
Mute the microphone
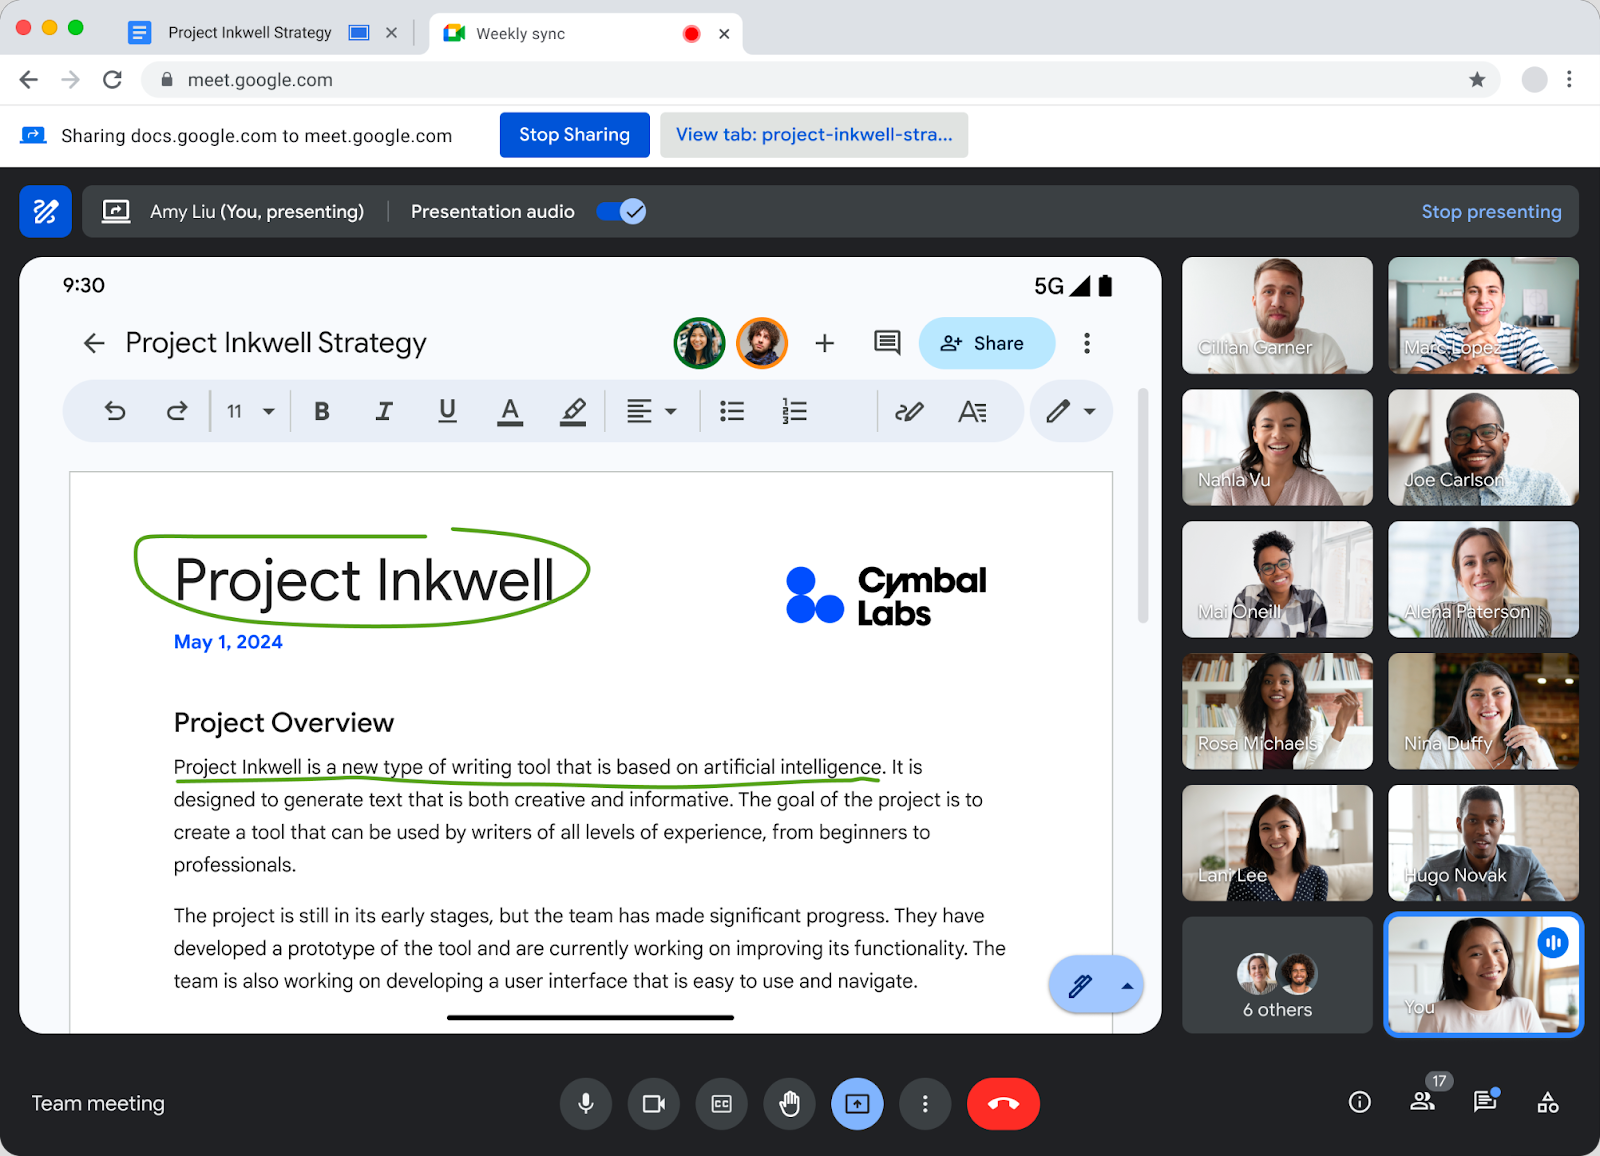(x=586, y=1104)
